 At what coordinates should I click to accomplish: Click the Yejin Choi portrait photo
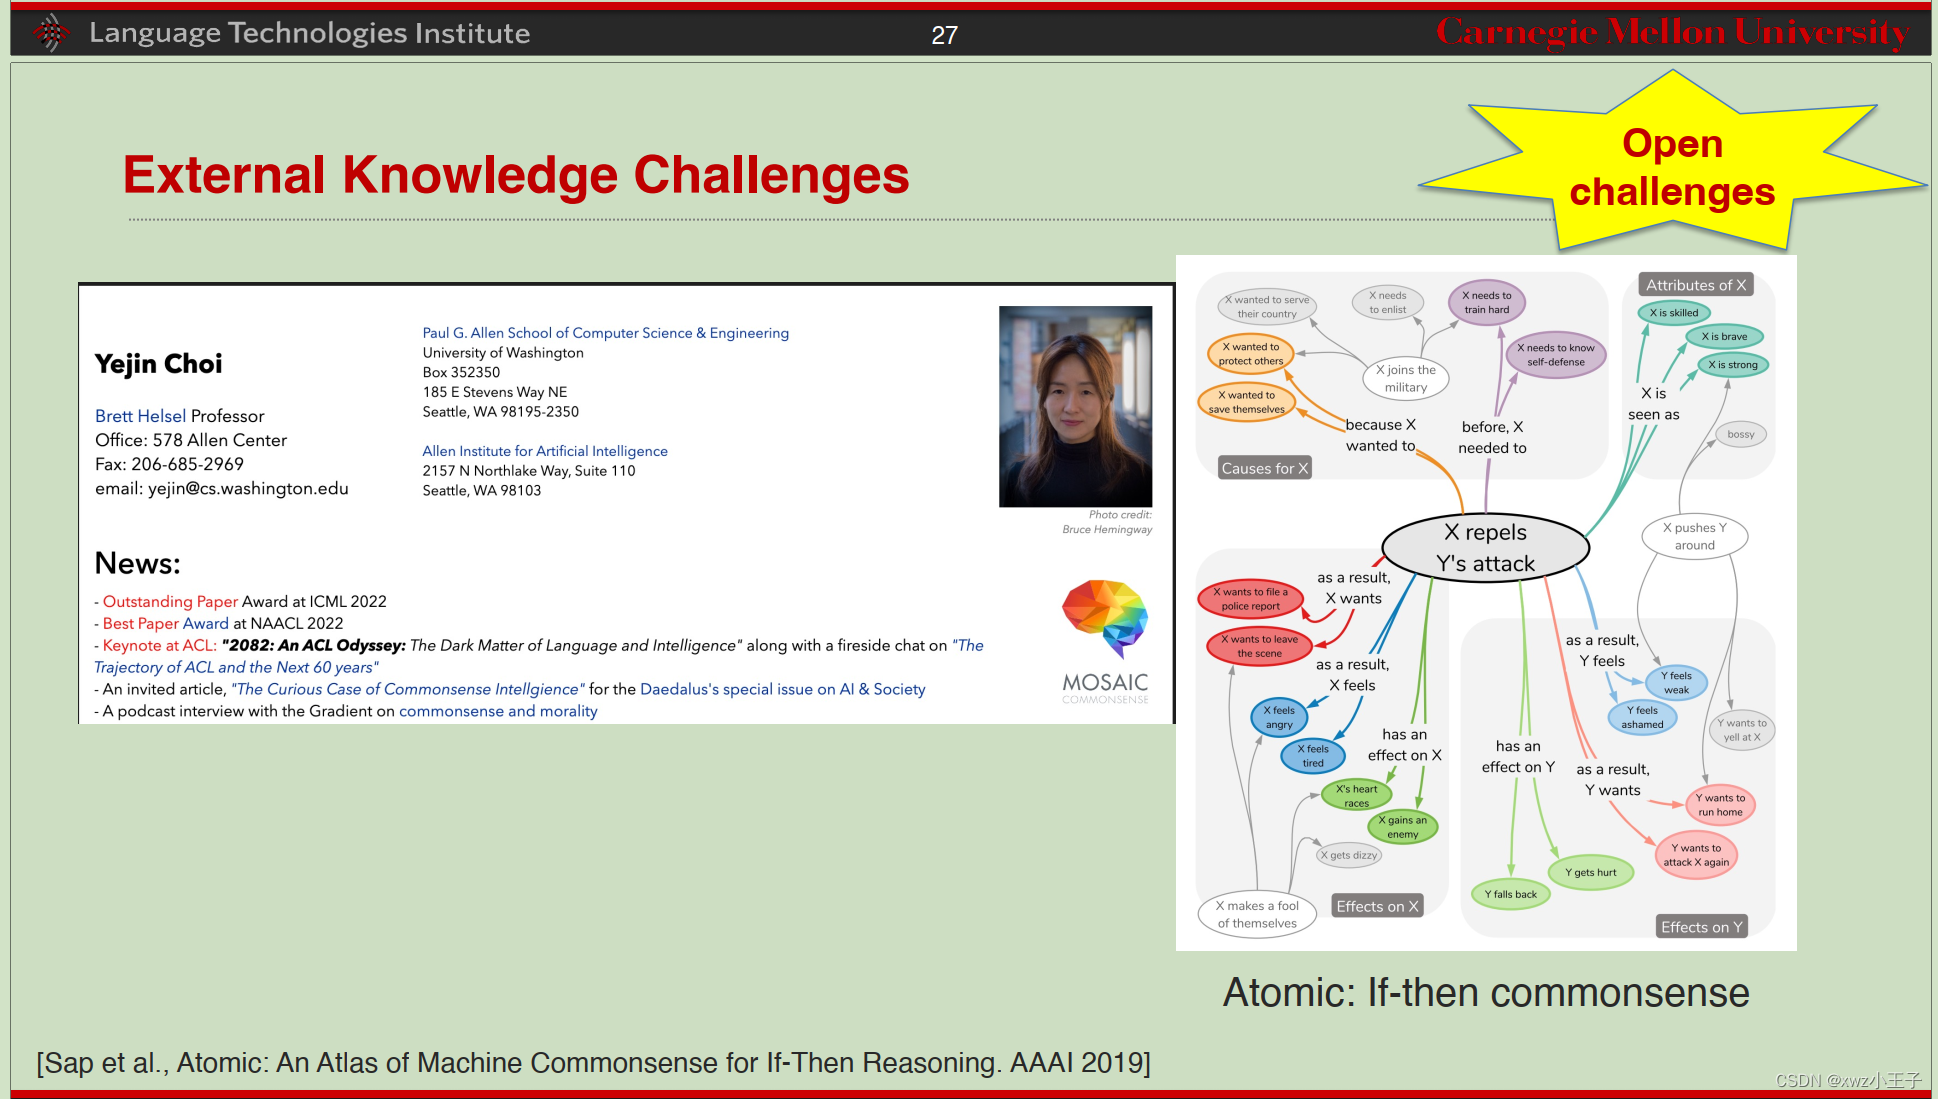(1075, 406)
